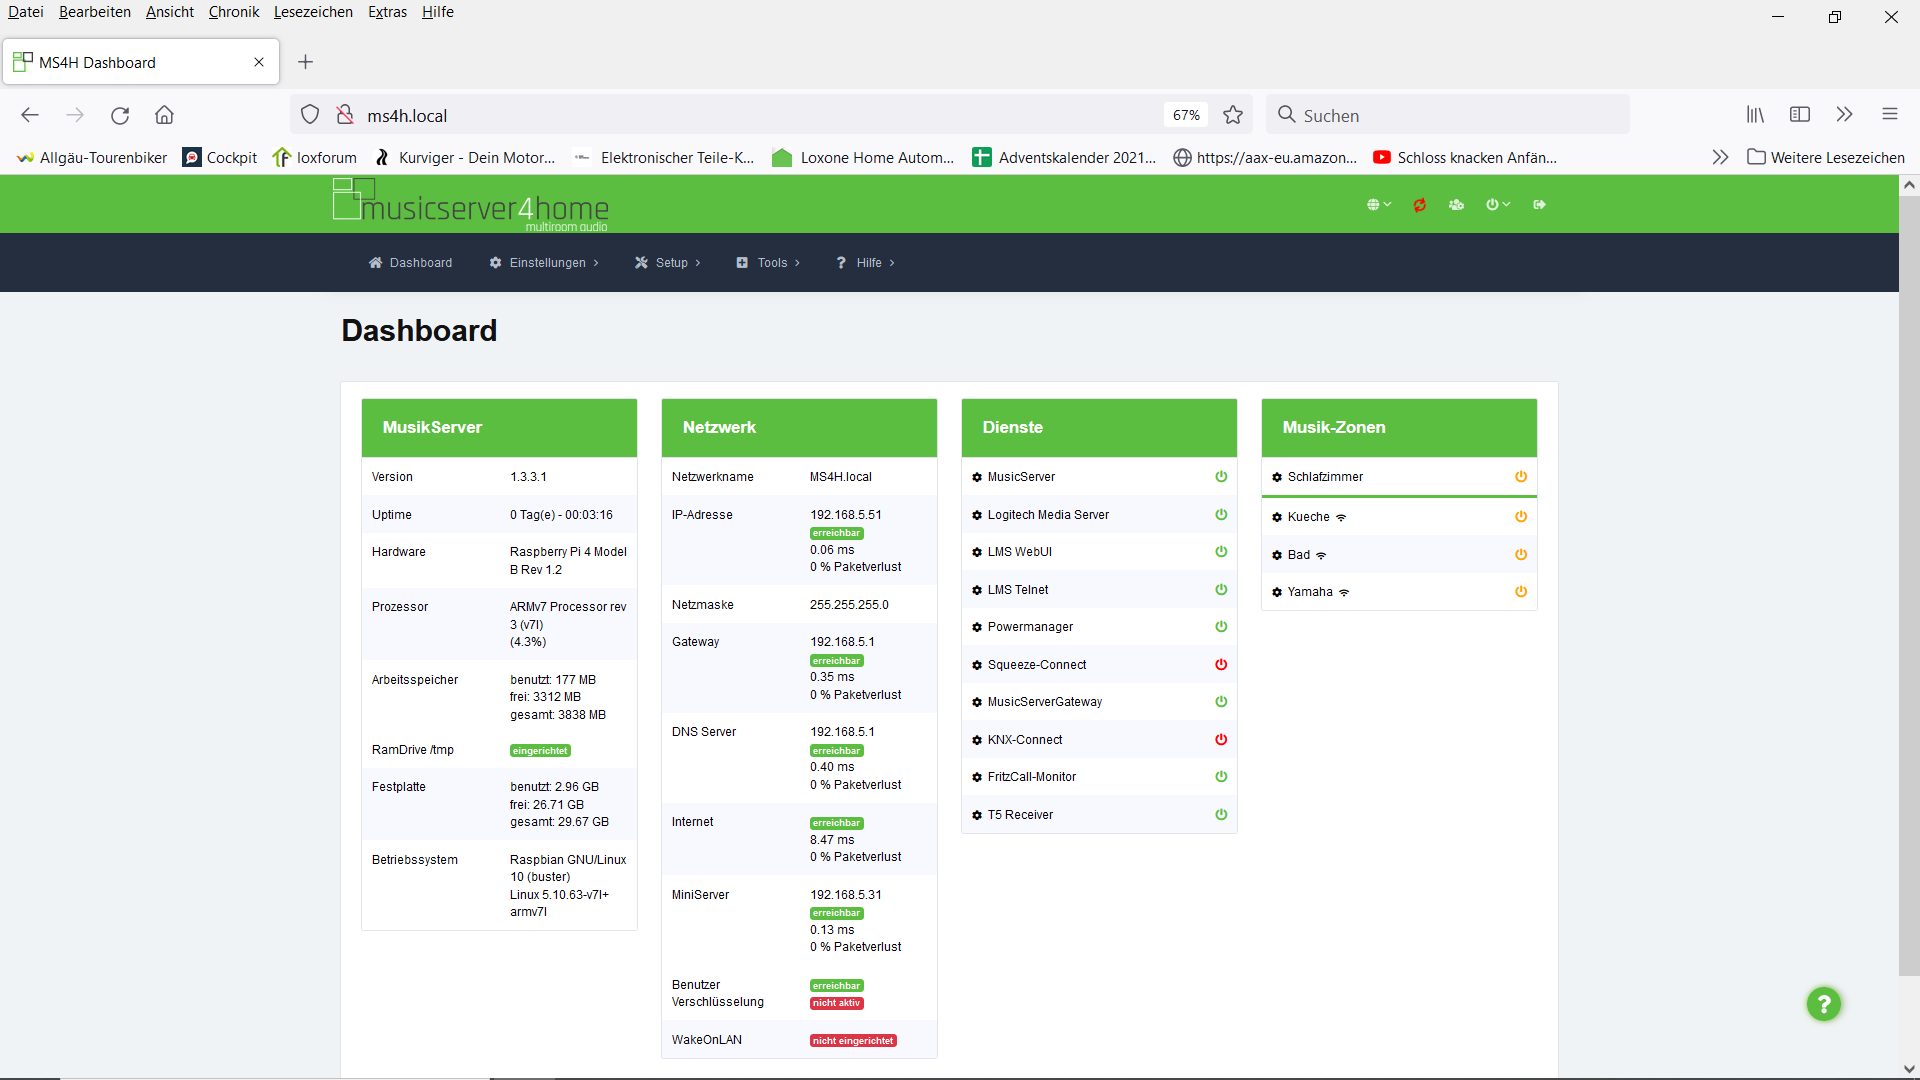Expand the power options dropdown in header
The width and height of the screenshot is (1920, 1080).
coord(1497,205)
